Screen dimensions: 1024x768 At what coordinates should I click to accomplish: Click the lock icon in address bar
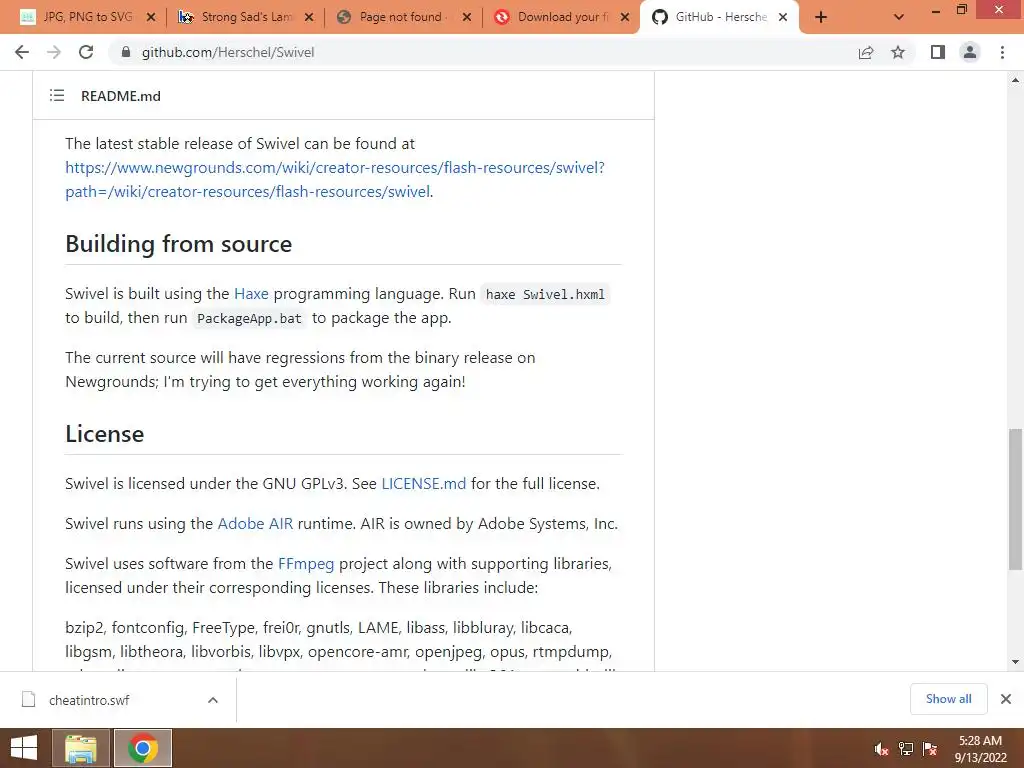click(126, 52)
